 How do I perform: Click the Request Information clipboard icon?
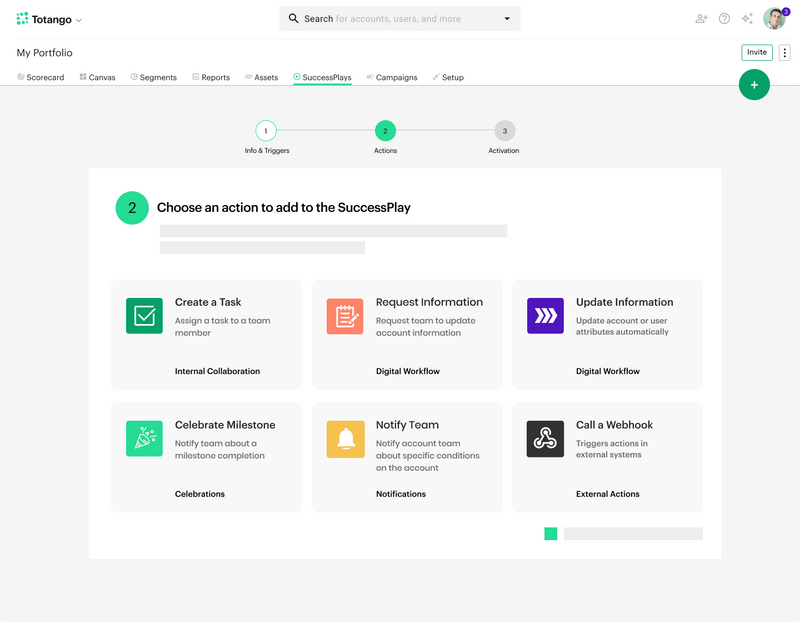(345, 315)
